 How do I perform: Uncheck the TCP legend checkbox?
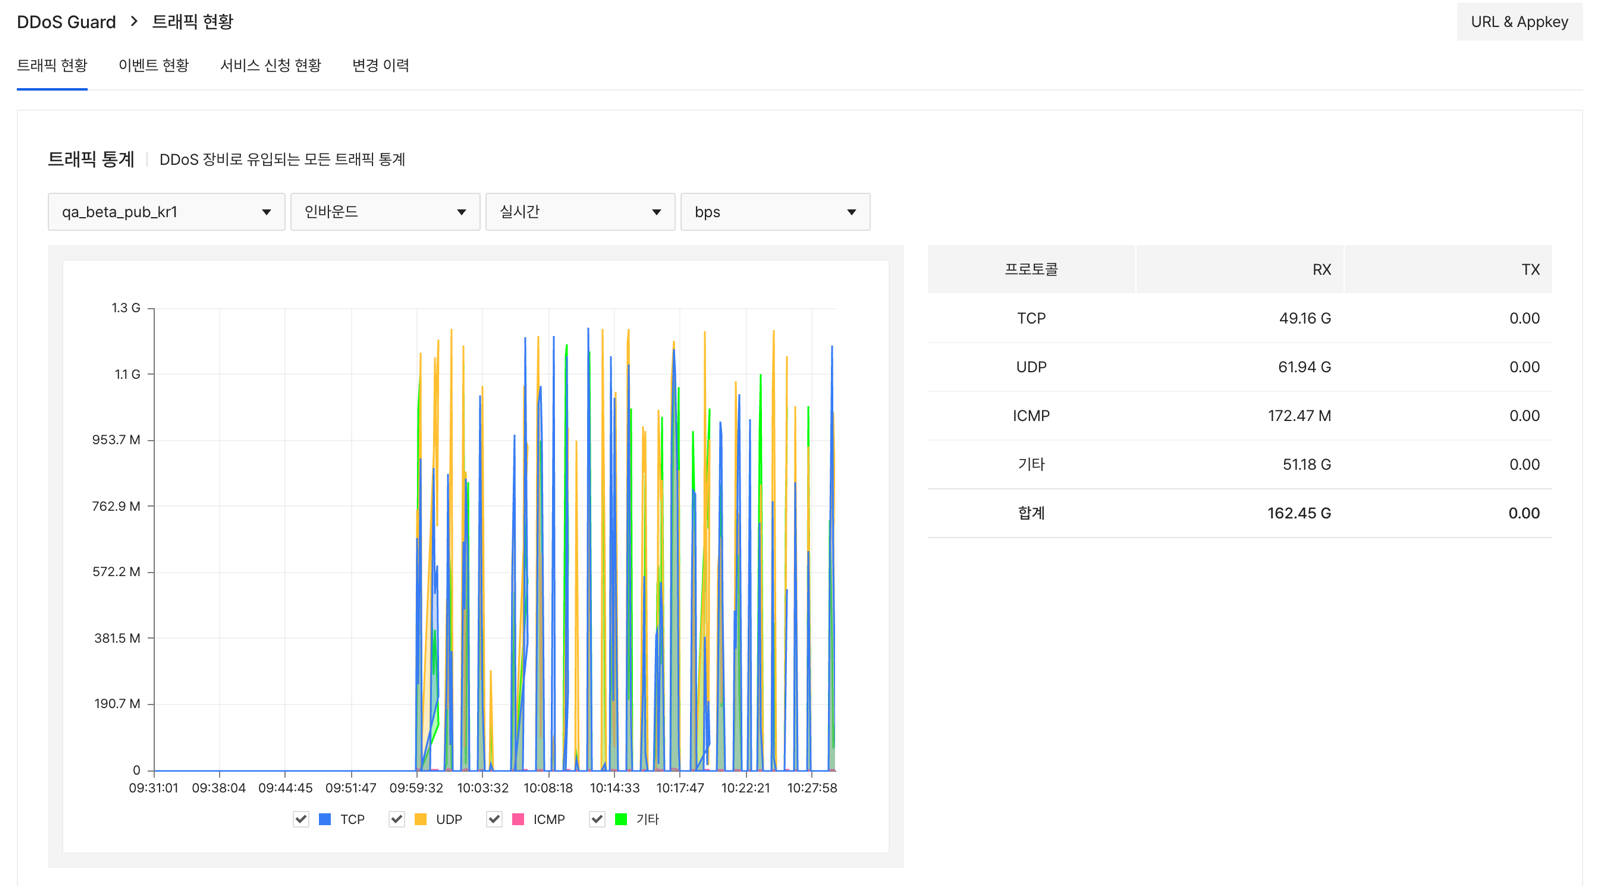(301, 819)
